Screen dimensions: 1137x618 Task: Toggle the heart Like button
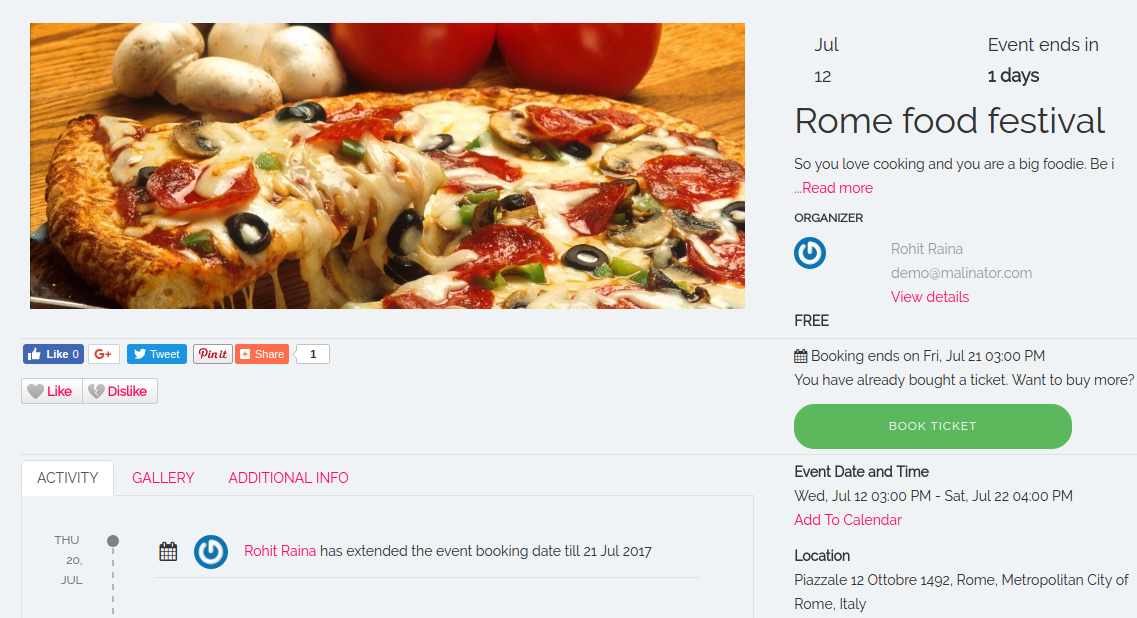click(51, 391)
